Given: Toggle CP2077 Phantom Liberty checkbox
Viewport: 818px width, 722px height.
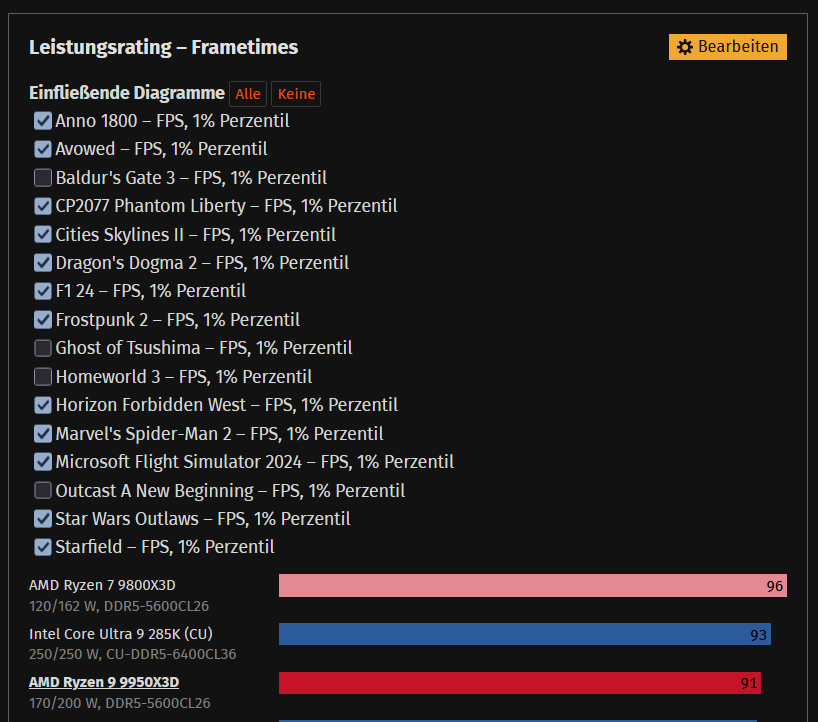Looking at the screenshot, I should pos(43,206).
